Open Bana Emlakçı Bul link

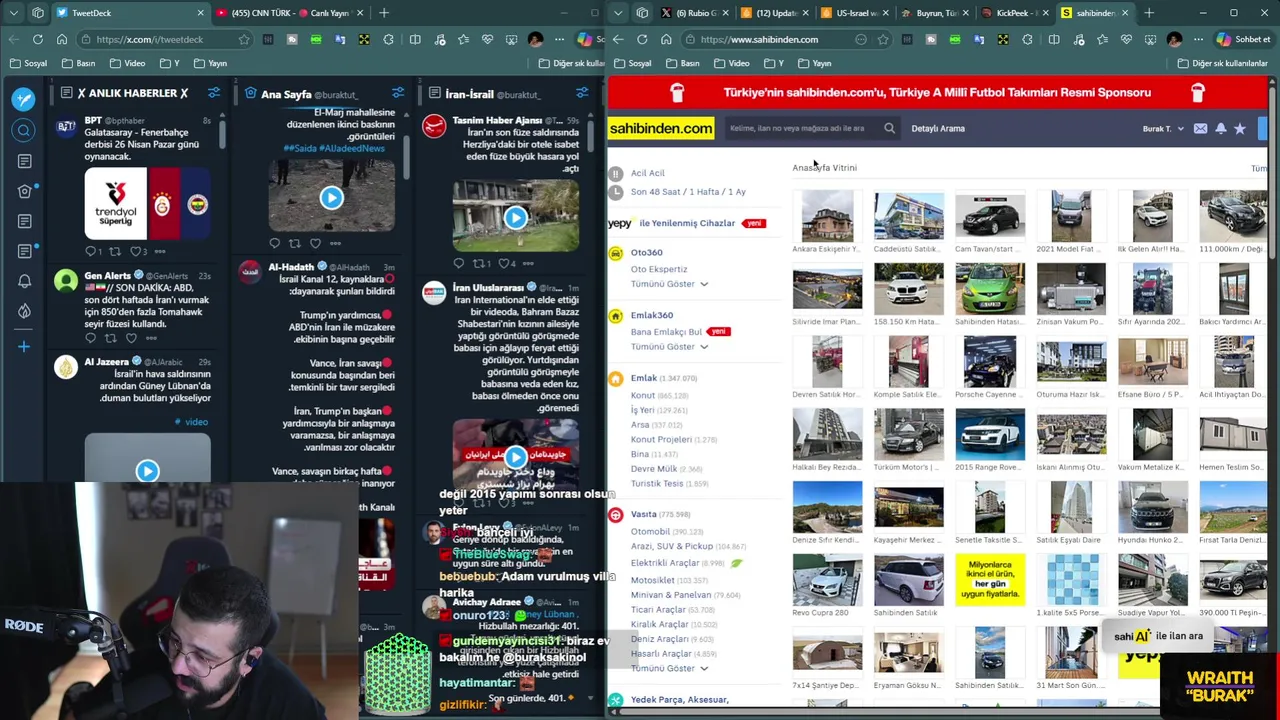pyautogui.click(x=666, y=331)
